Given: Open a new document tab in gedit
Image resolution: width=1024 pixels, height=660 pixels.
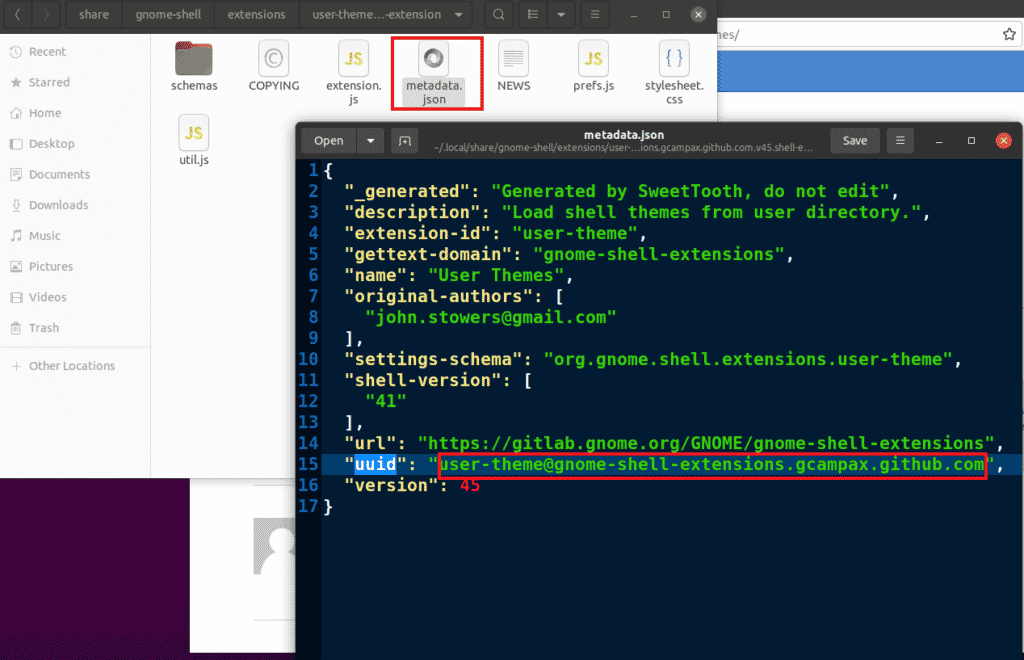Looking at the screenshot, I should click(404, 141).
